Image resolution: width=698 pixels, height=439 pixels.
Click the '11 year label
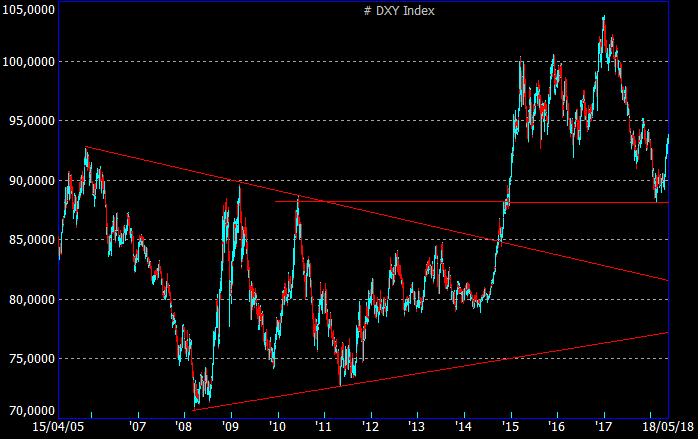coord(324,427)
